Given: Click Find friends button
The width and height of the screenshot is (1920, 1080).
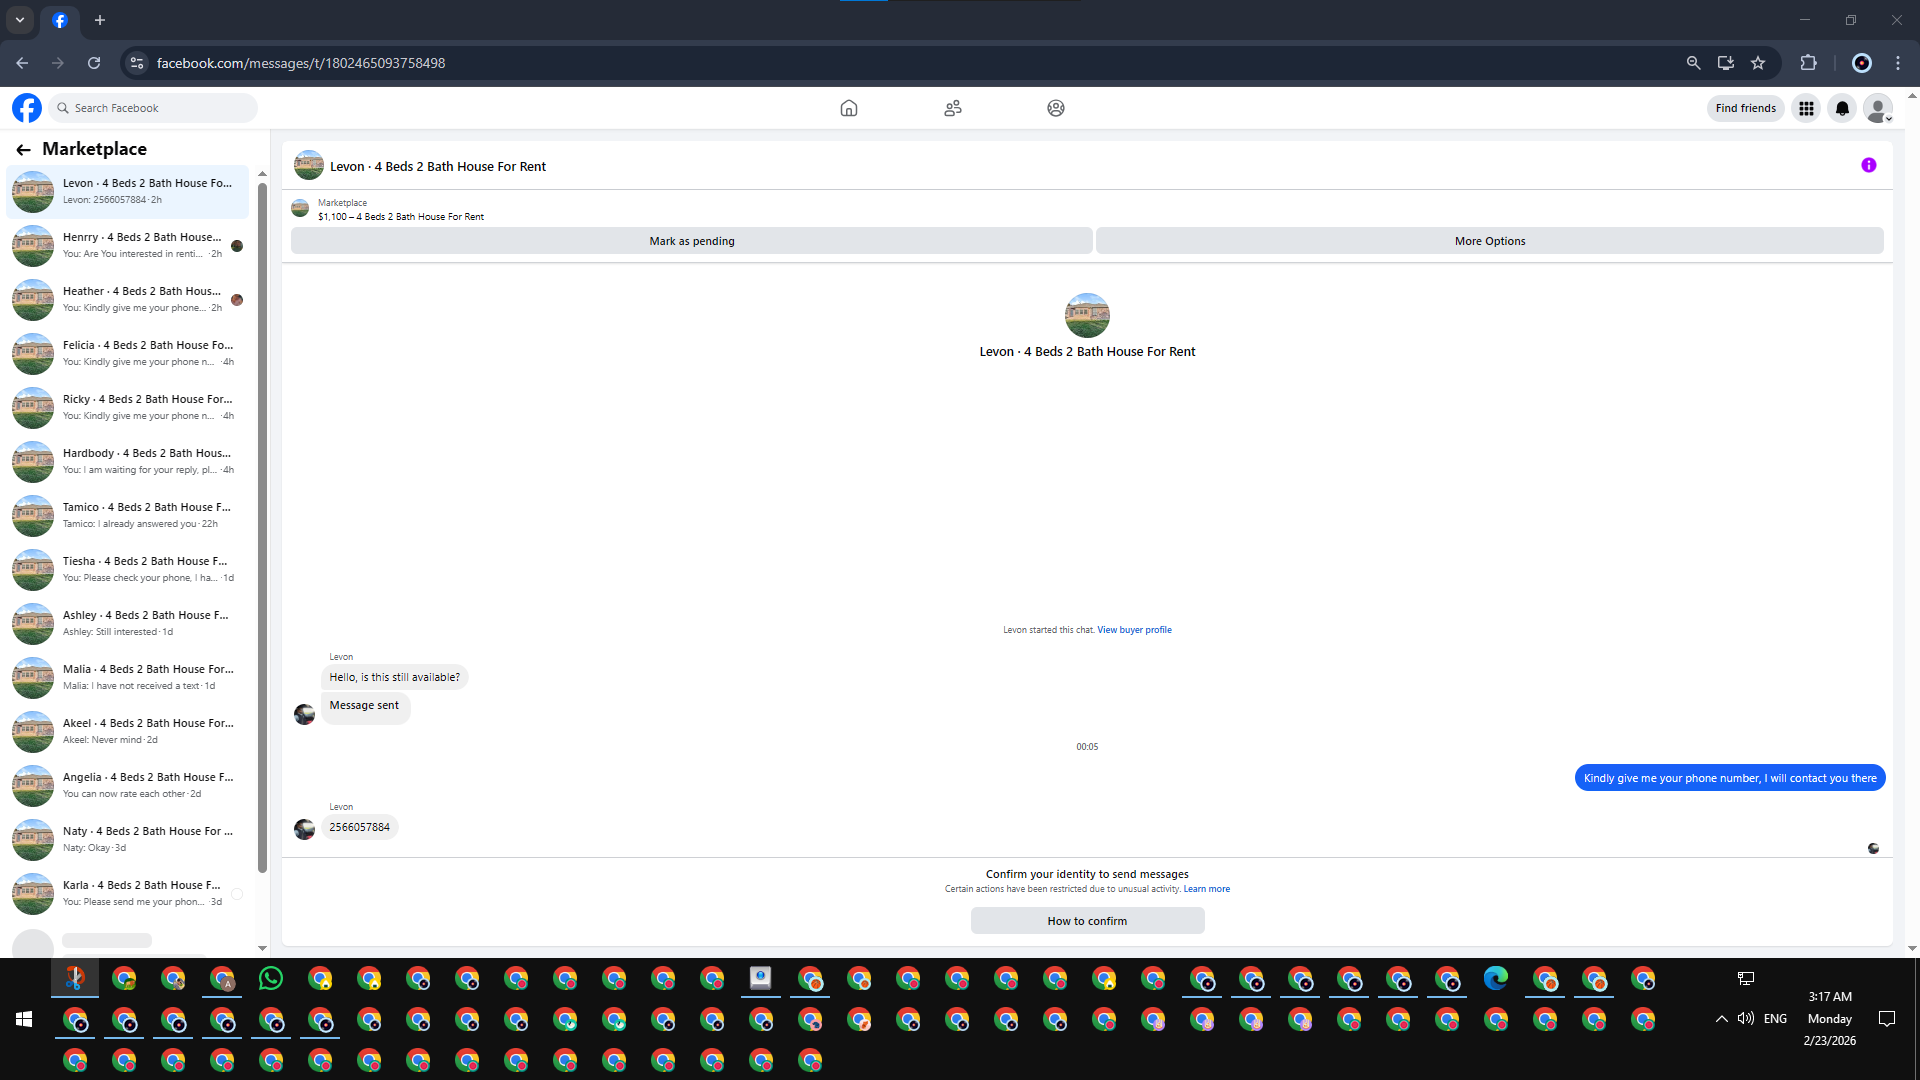Looking at the screenshot, I should point(1745,108).
